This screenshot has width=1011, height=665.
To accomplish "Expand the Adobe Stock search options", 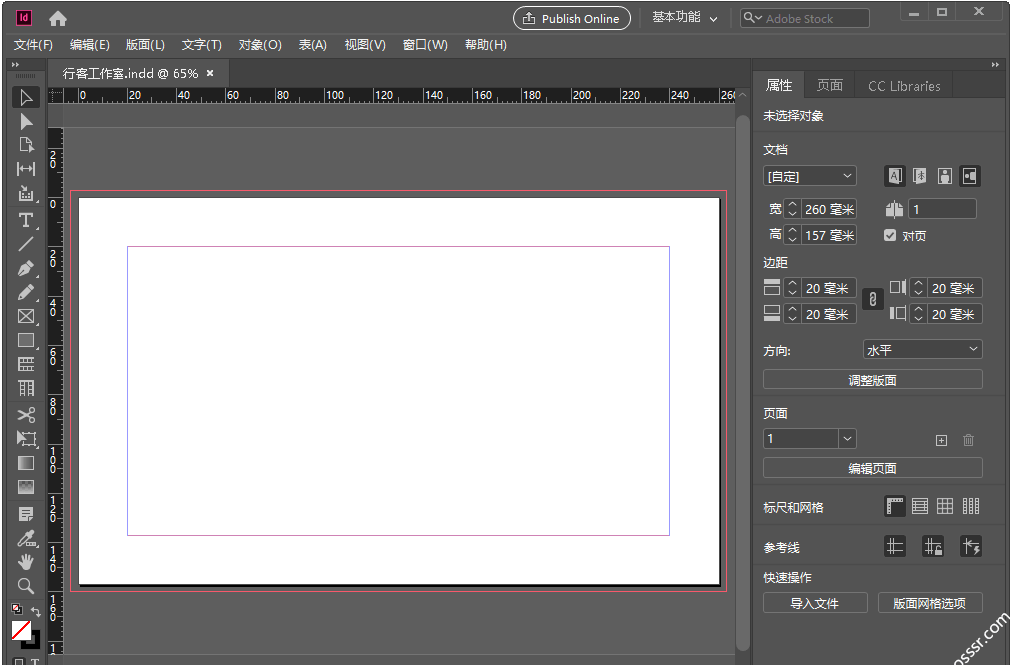I will pyautogui.click(x=752, y=18).
